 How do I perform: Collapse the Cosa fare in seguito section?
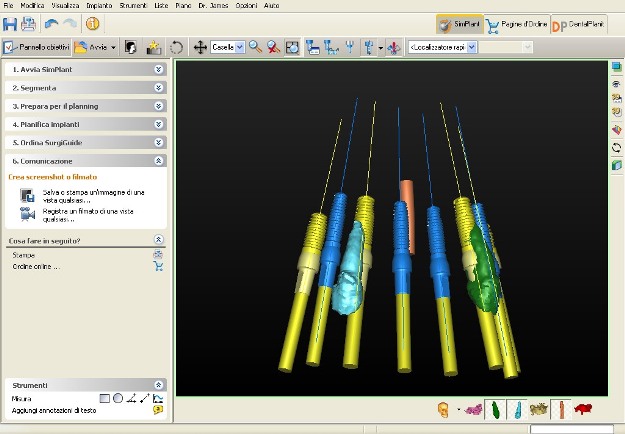pos(158,240)
